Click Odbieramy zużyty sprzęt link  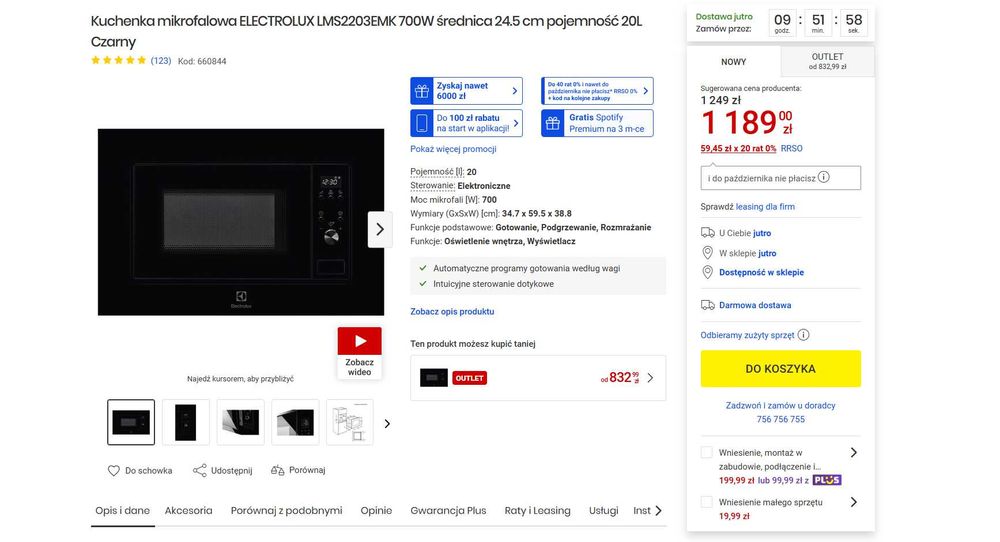[x=747, y=335]
